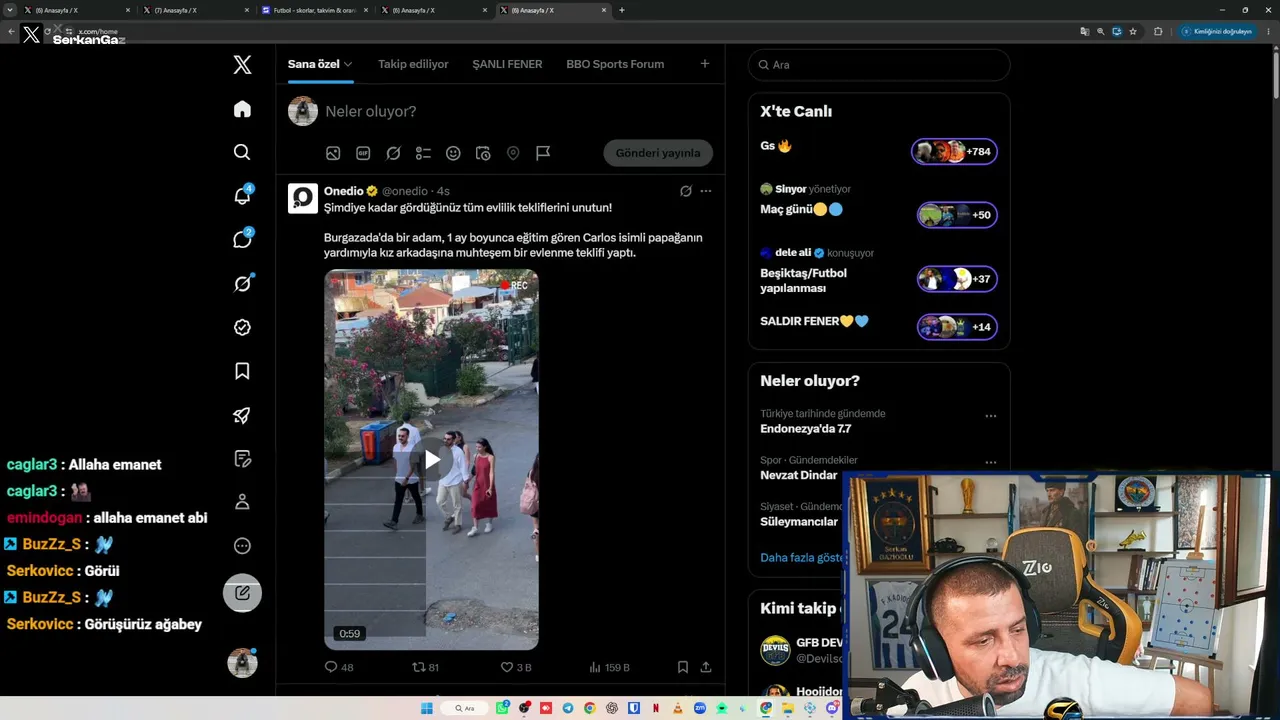Open a new browser tab
The image size is (1280, 720).
click(x=622, y=10)
